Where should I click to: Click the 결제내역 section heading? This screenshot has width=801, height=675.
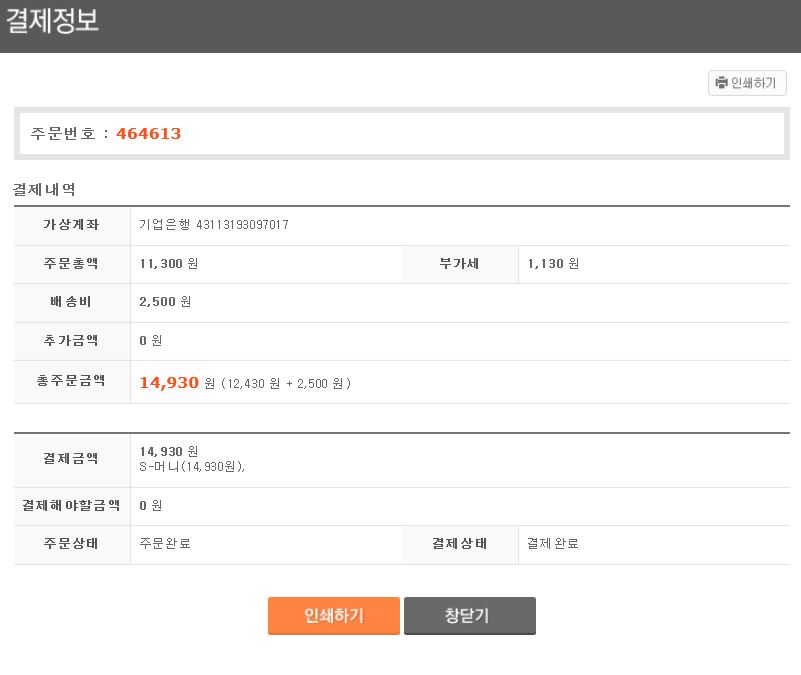pos(44,188)
